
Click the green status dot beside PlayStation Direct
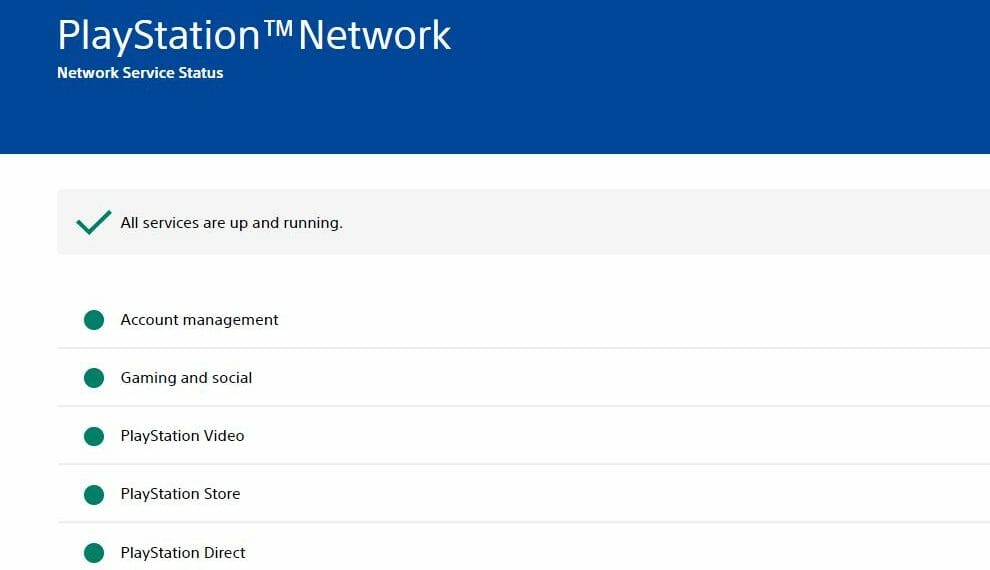[94, 553]
